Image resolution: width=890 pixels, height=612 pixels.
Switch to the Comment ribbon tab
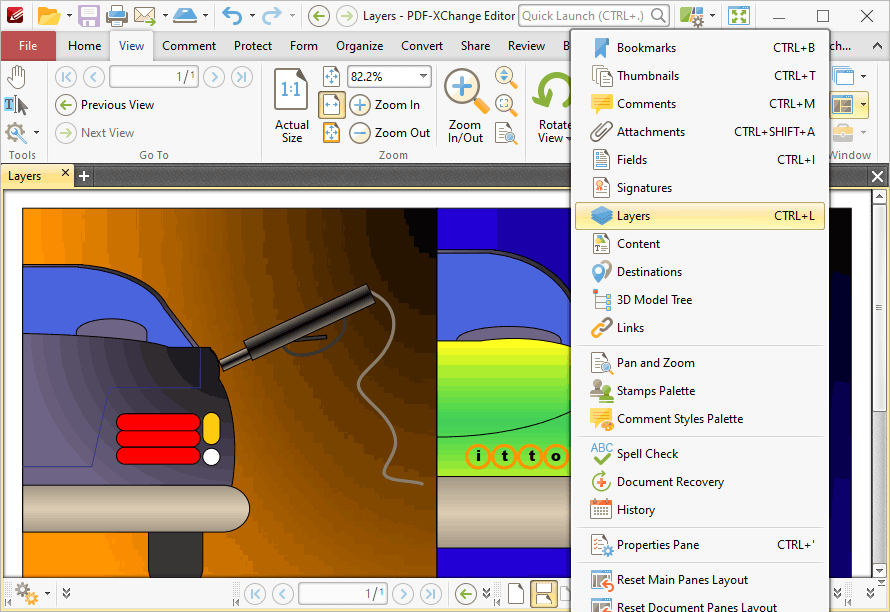[188, 45]
